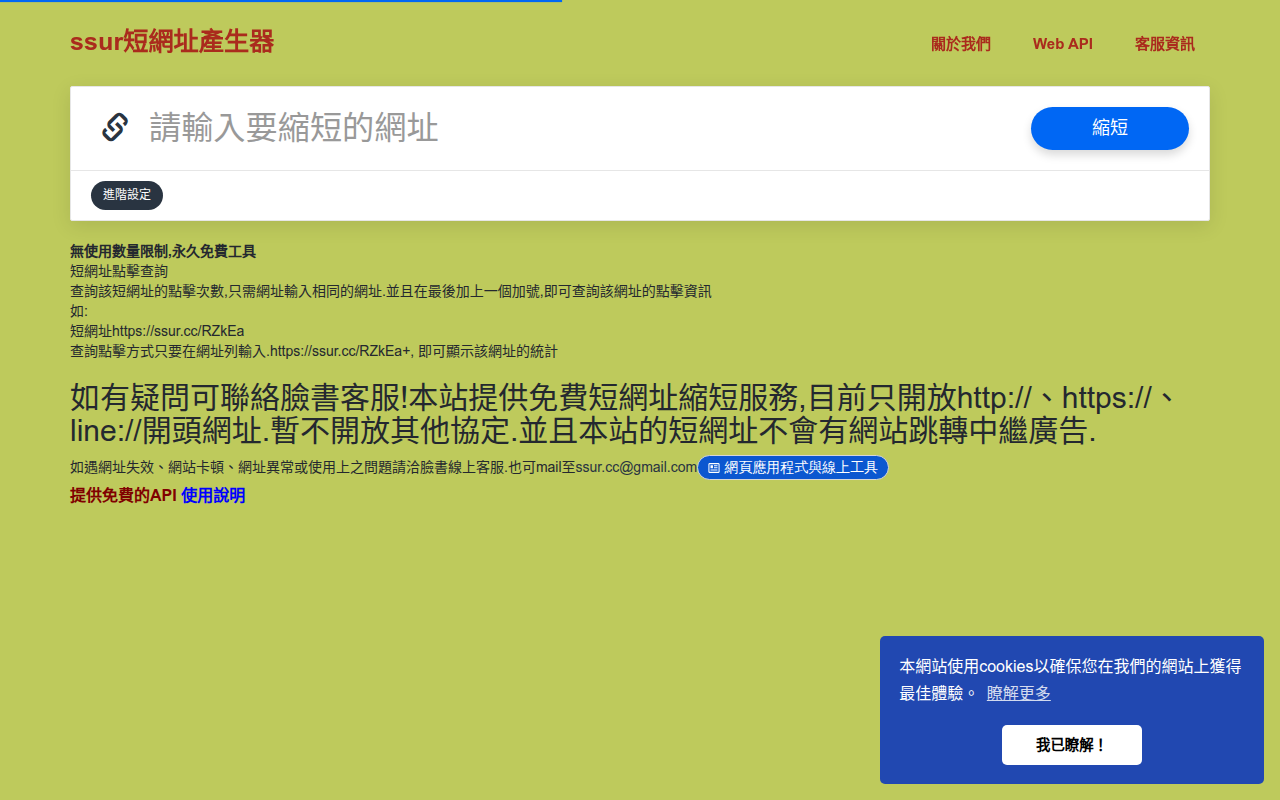Open the 關於我們 menu item
The image size is (1280, 800).
[961, 44]
